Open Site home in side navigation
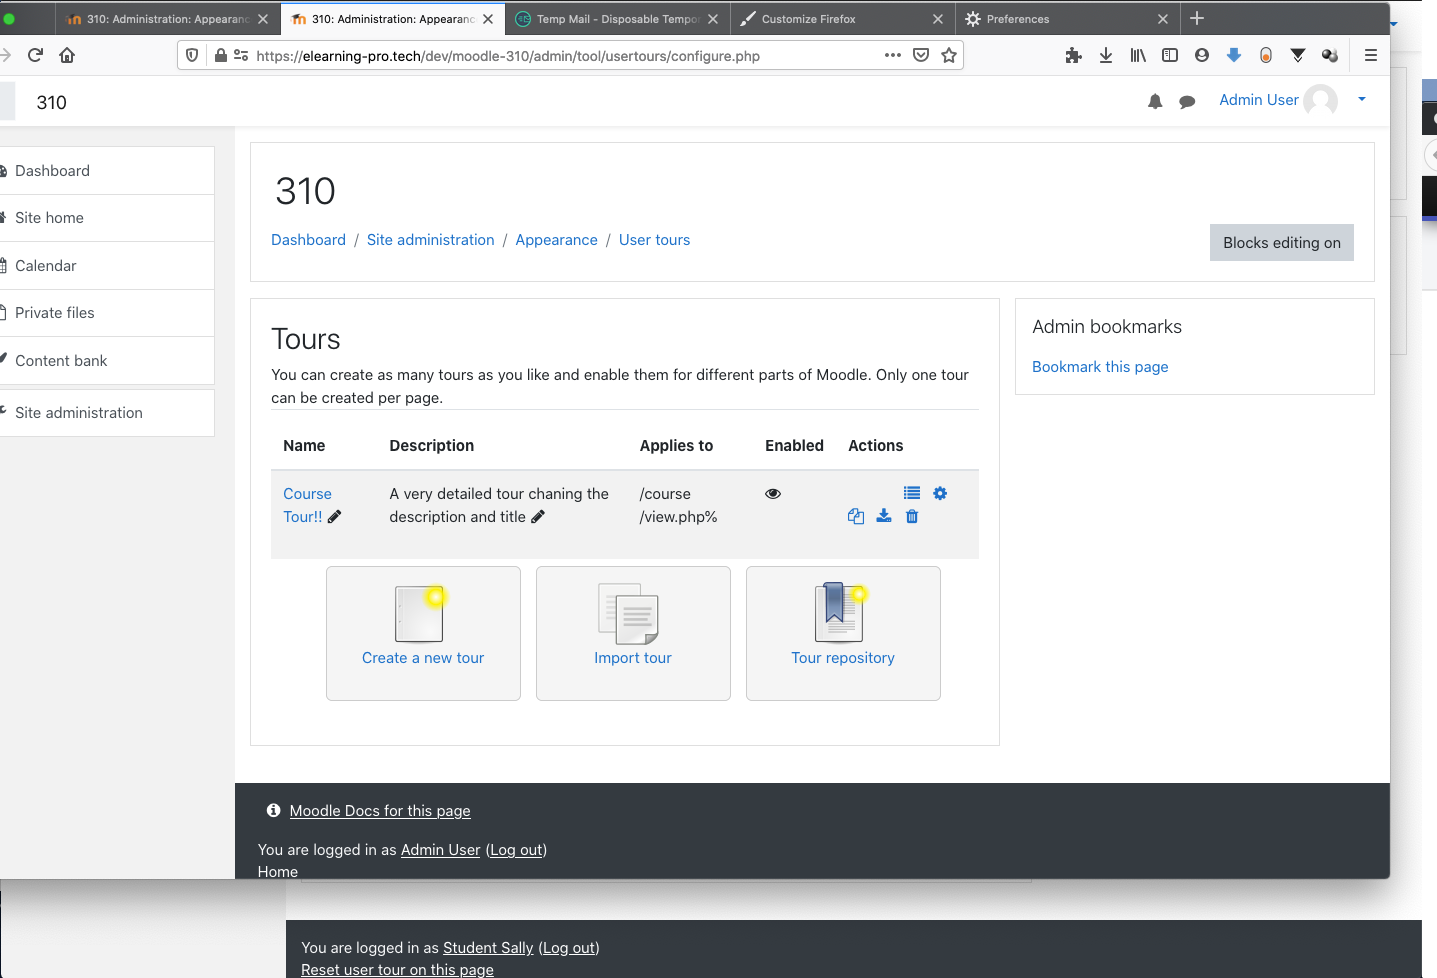This screenshot has width=1437, height=978. 106,218
